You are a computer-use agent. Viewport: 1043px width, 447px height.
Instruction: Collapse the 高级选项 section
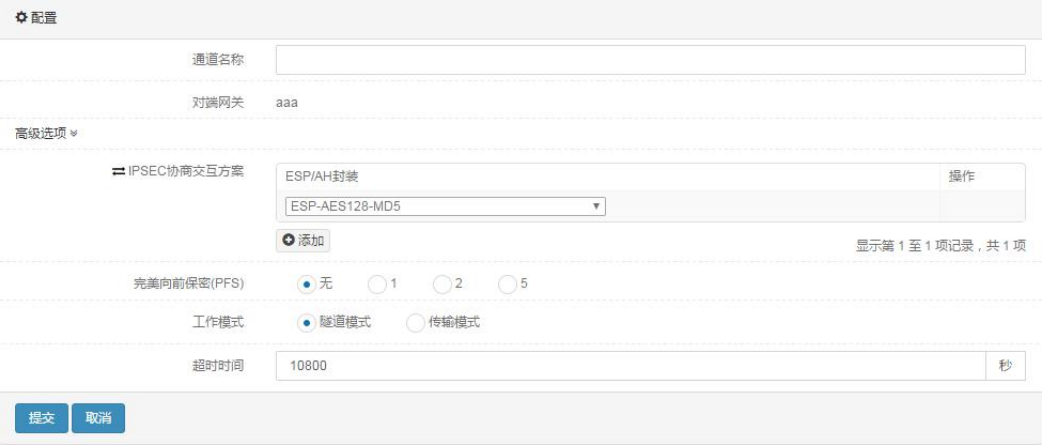pyautogui.click(x=46, y=133)
